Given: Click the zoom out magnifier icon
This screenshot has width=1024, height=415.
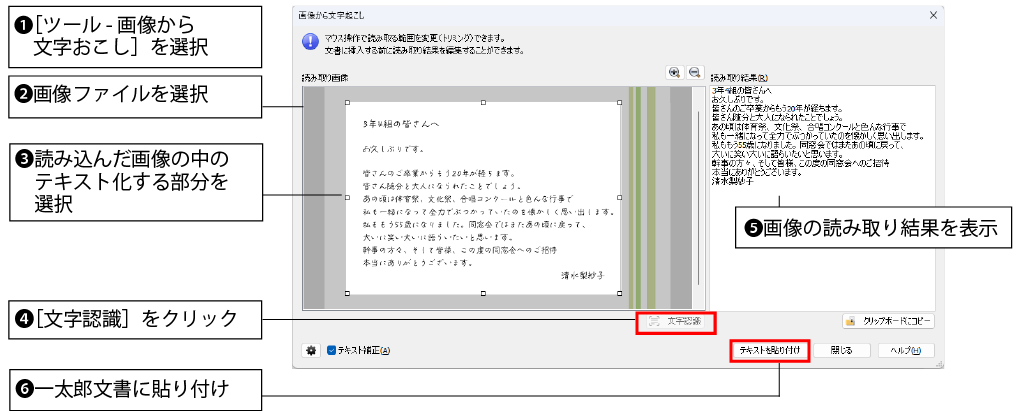Looking at the screenshot, I should (x=693, y=73).
